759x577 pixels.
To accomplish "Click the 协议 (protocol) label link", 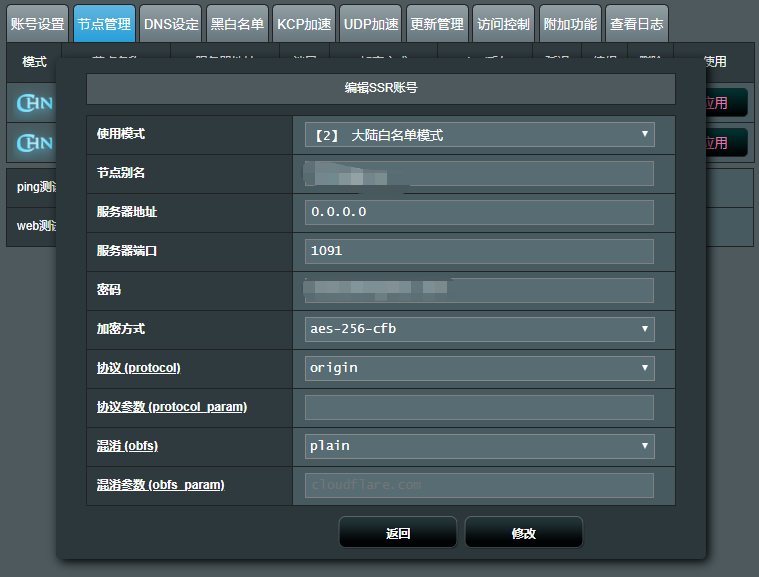I will [138, 368].
